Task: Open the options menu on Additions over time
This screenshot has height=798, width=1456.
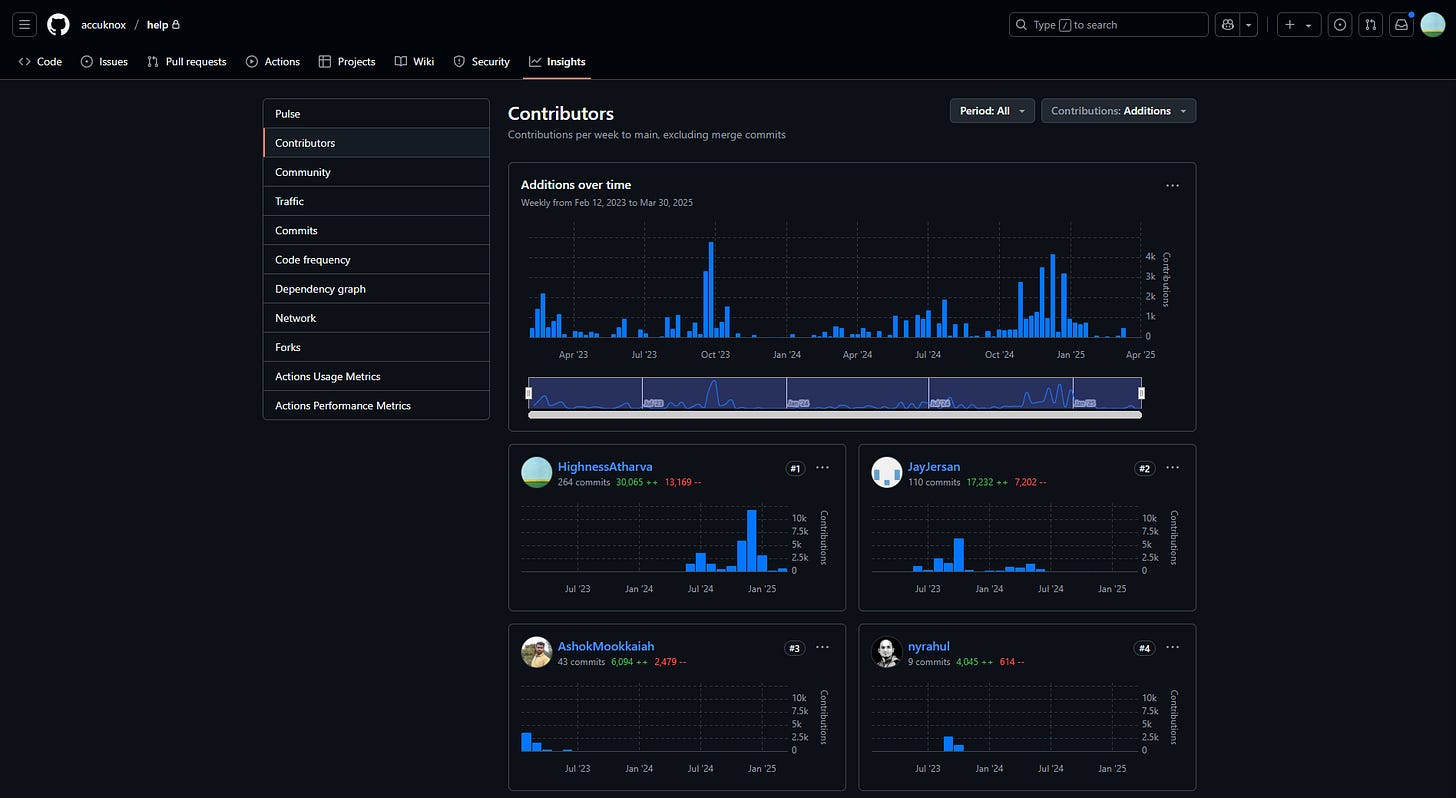Action: [x=1173, y=185]
